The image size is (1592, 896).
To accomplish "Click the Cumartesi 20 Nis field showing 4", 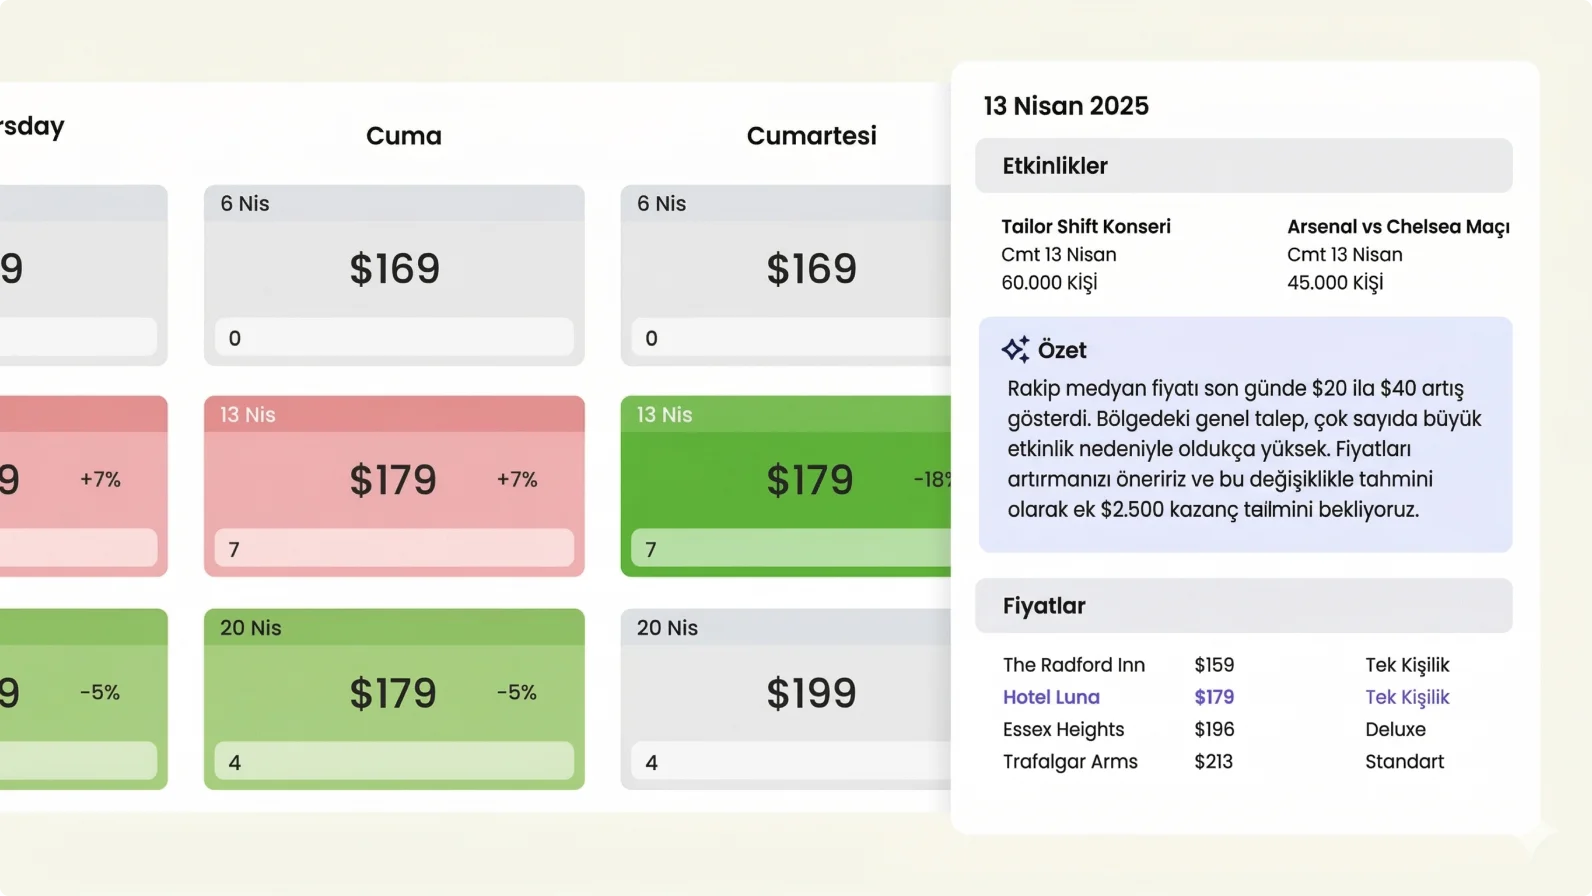I will tap(790, 762).
